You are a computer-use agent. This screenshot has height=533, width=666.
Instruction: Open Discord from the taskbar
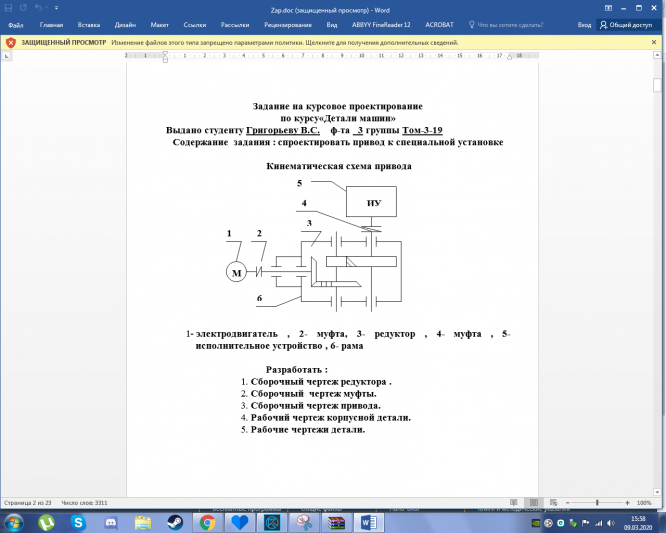(110, 523)
